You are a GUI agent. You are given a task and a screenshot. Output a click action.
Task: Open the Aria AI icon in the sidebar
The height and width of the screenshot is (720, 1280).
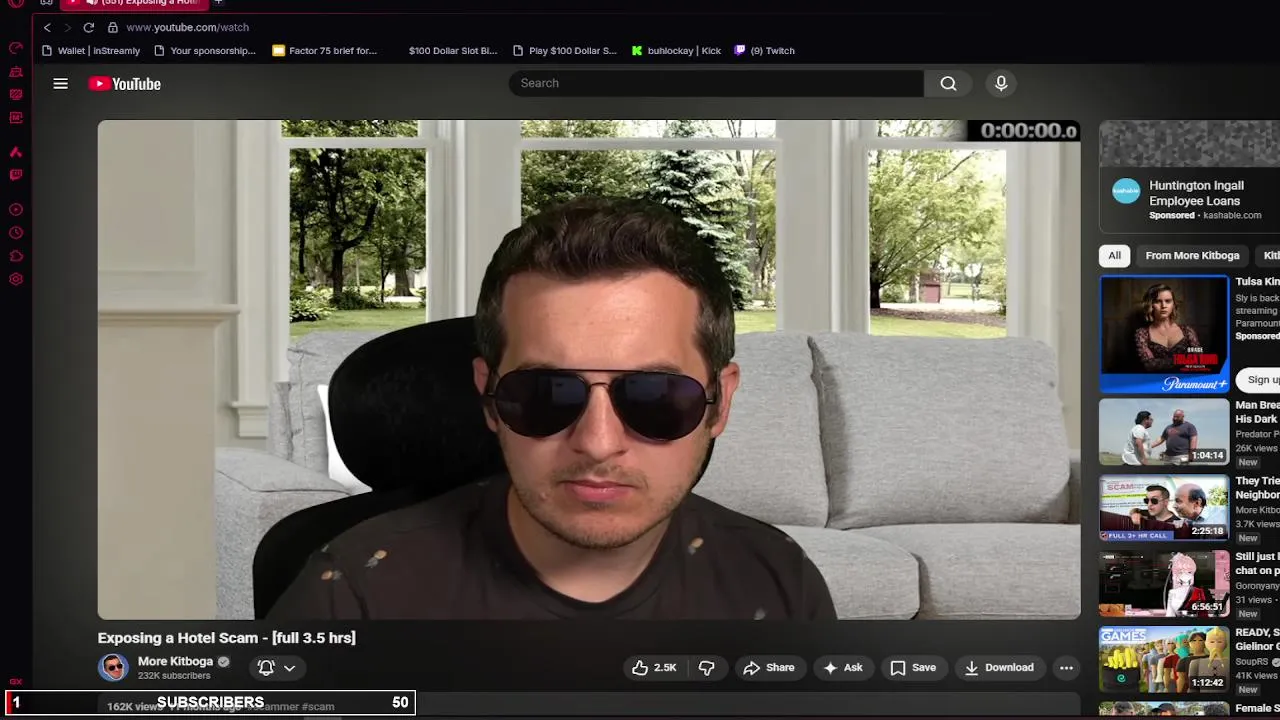16,152
